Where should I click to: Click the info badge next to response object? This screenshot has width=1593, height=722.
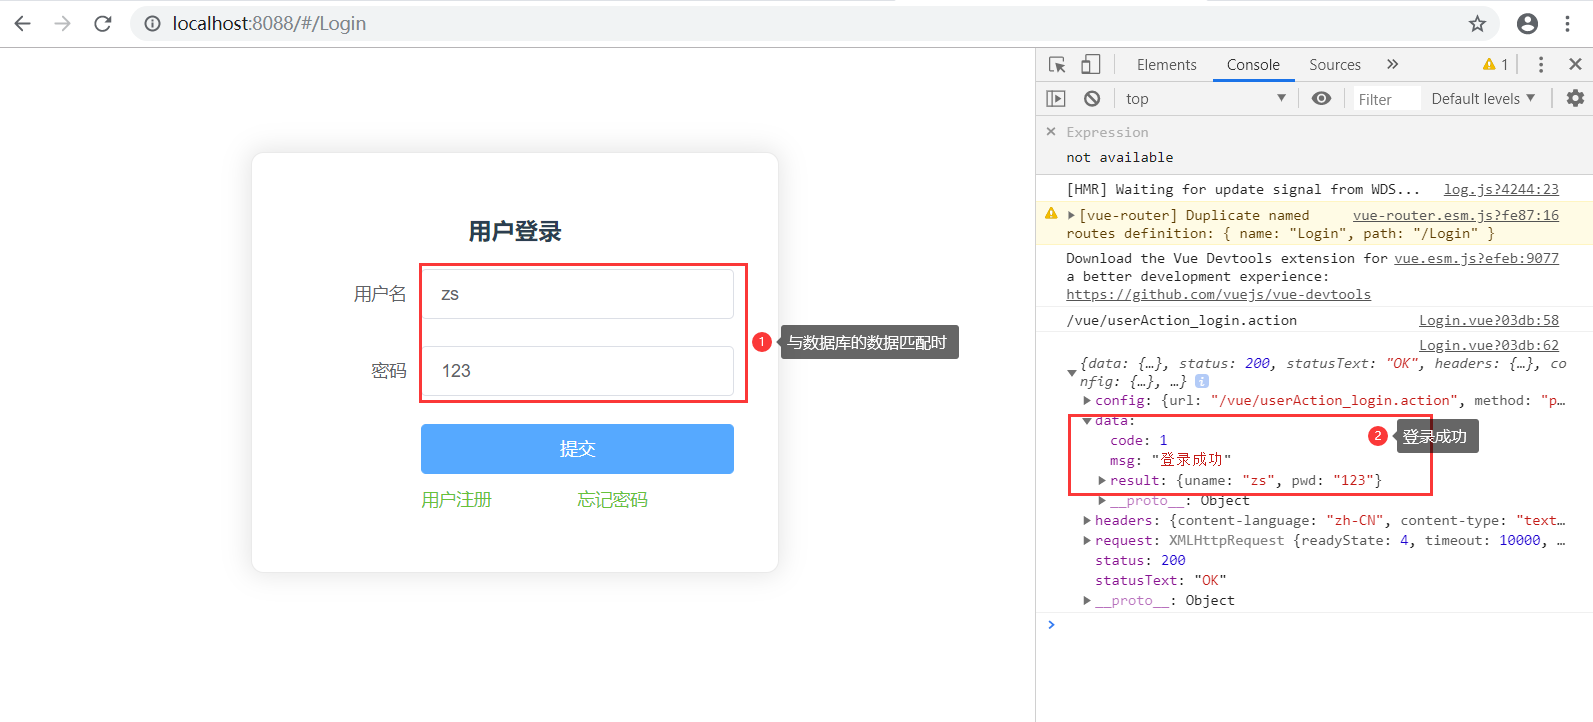(x=1202, y=381)
